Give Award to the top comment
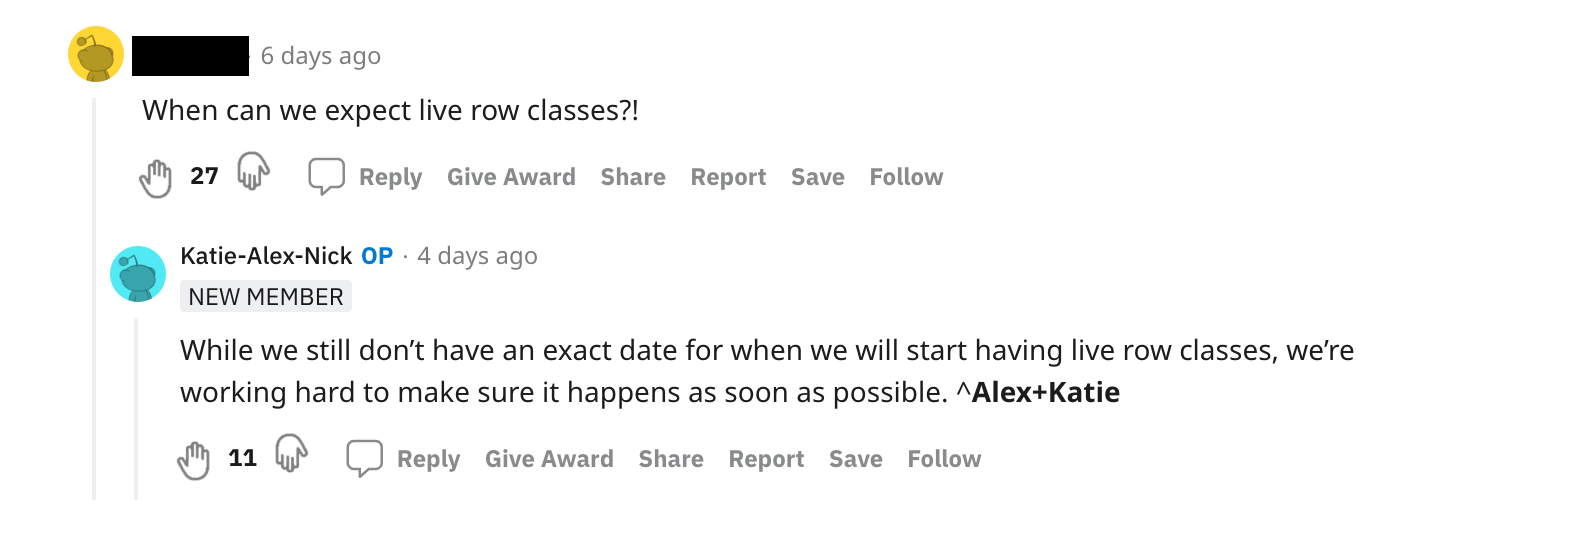This screenshot has width=1578, height=542. 511,177
